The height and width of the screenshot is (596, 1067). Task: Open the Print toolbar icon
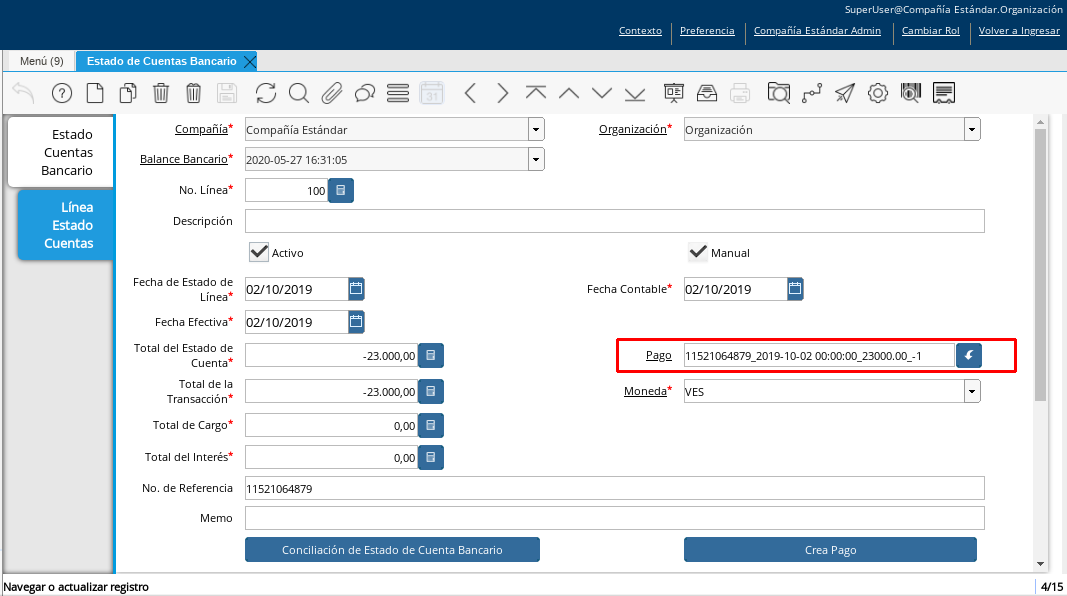(740, 93)
